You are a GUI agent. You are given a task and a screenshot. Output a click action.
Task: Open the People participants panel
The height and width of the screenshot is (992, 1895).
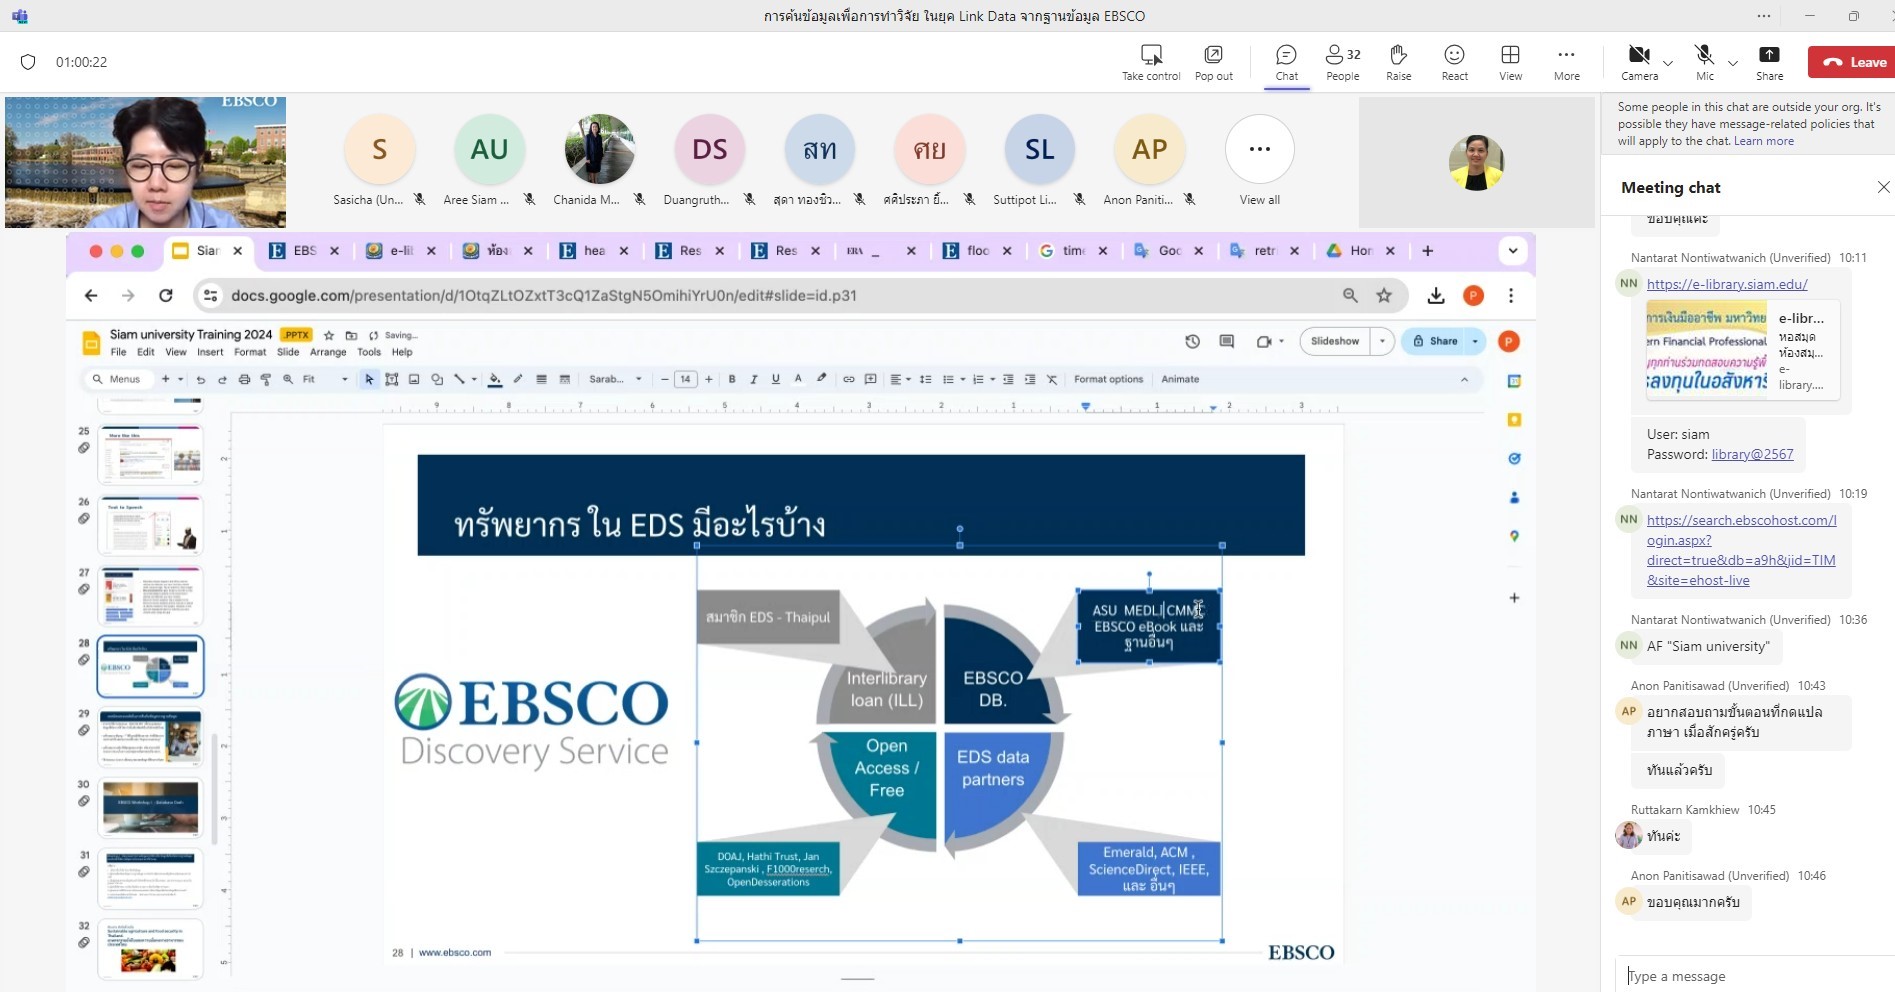point(1342,62)
